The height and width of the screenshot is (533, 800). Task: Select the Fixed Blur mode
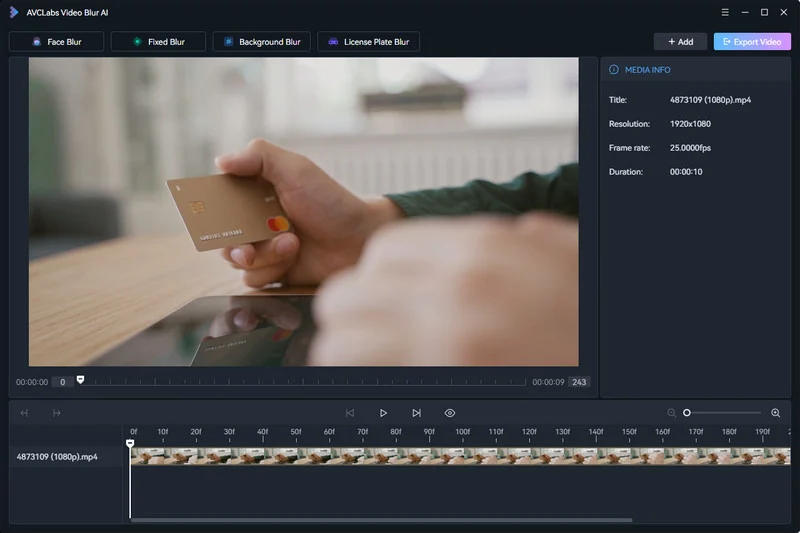point(158,42)
